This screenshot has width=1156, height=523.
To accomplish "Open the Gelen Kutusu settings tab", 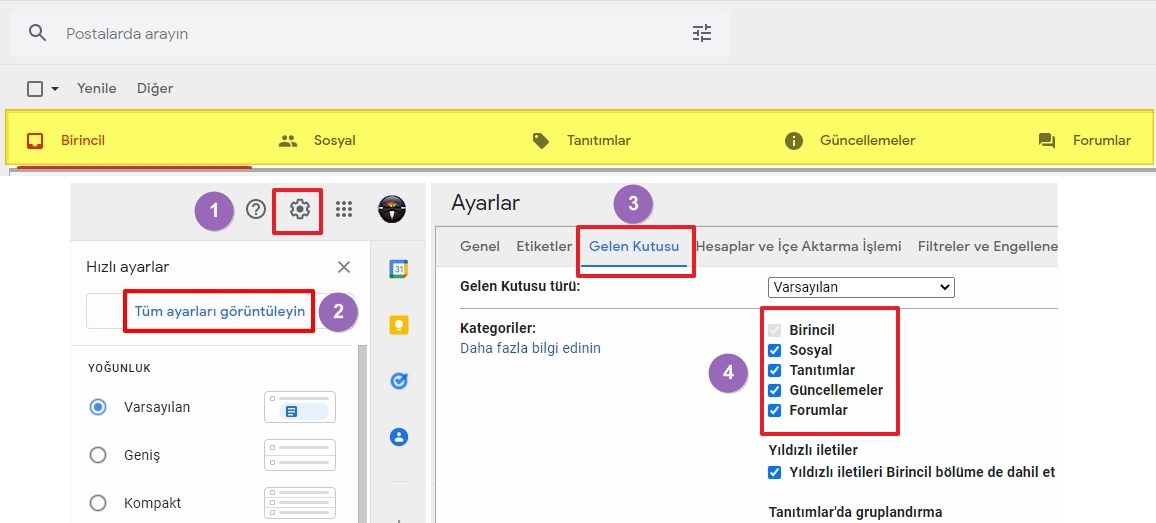I will click(634, 246).
